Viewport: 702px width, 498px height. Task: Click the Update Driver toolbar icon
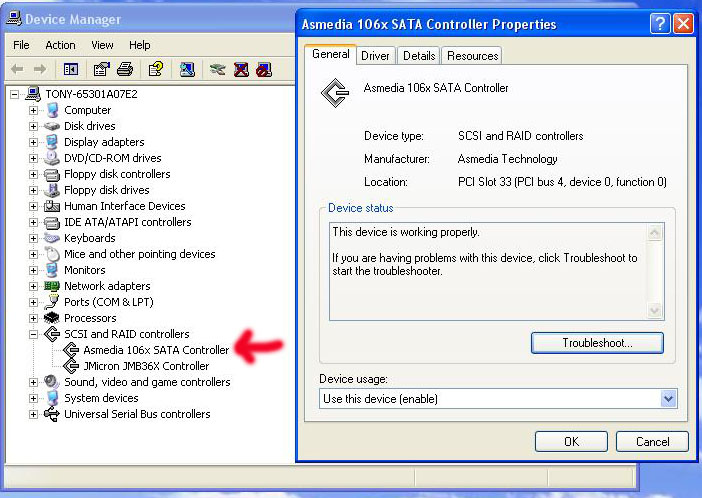217,69
